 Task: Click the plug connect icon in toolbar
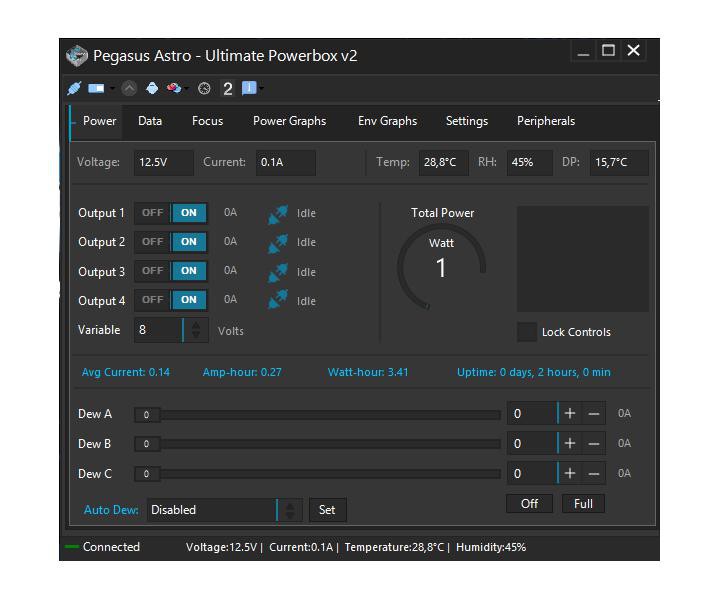pyautogui.click(x=74, y=88)
